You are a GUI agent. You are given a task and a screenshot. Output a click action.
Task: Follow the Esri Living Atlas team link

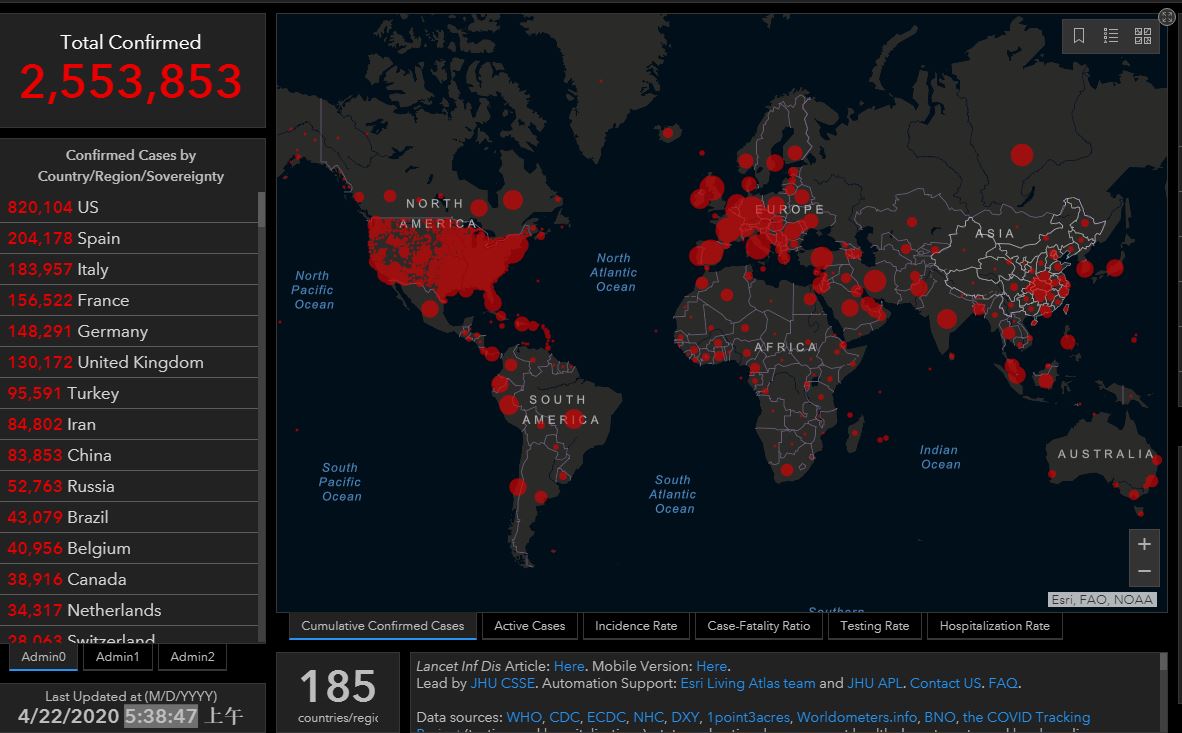pos(747,683)
